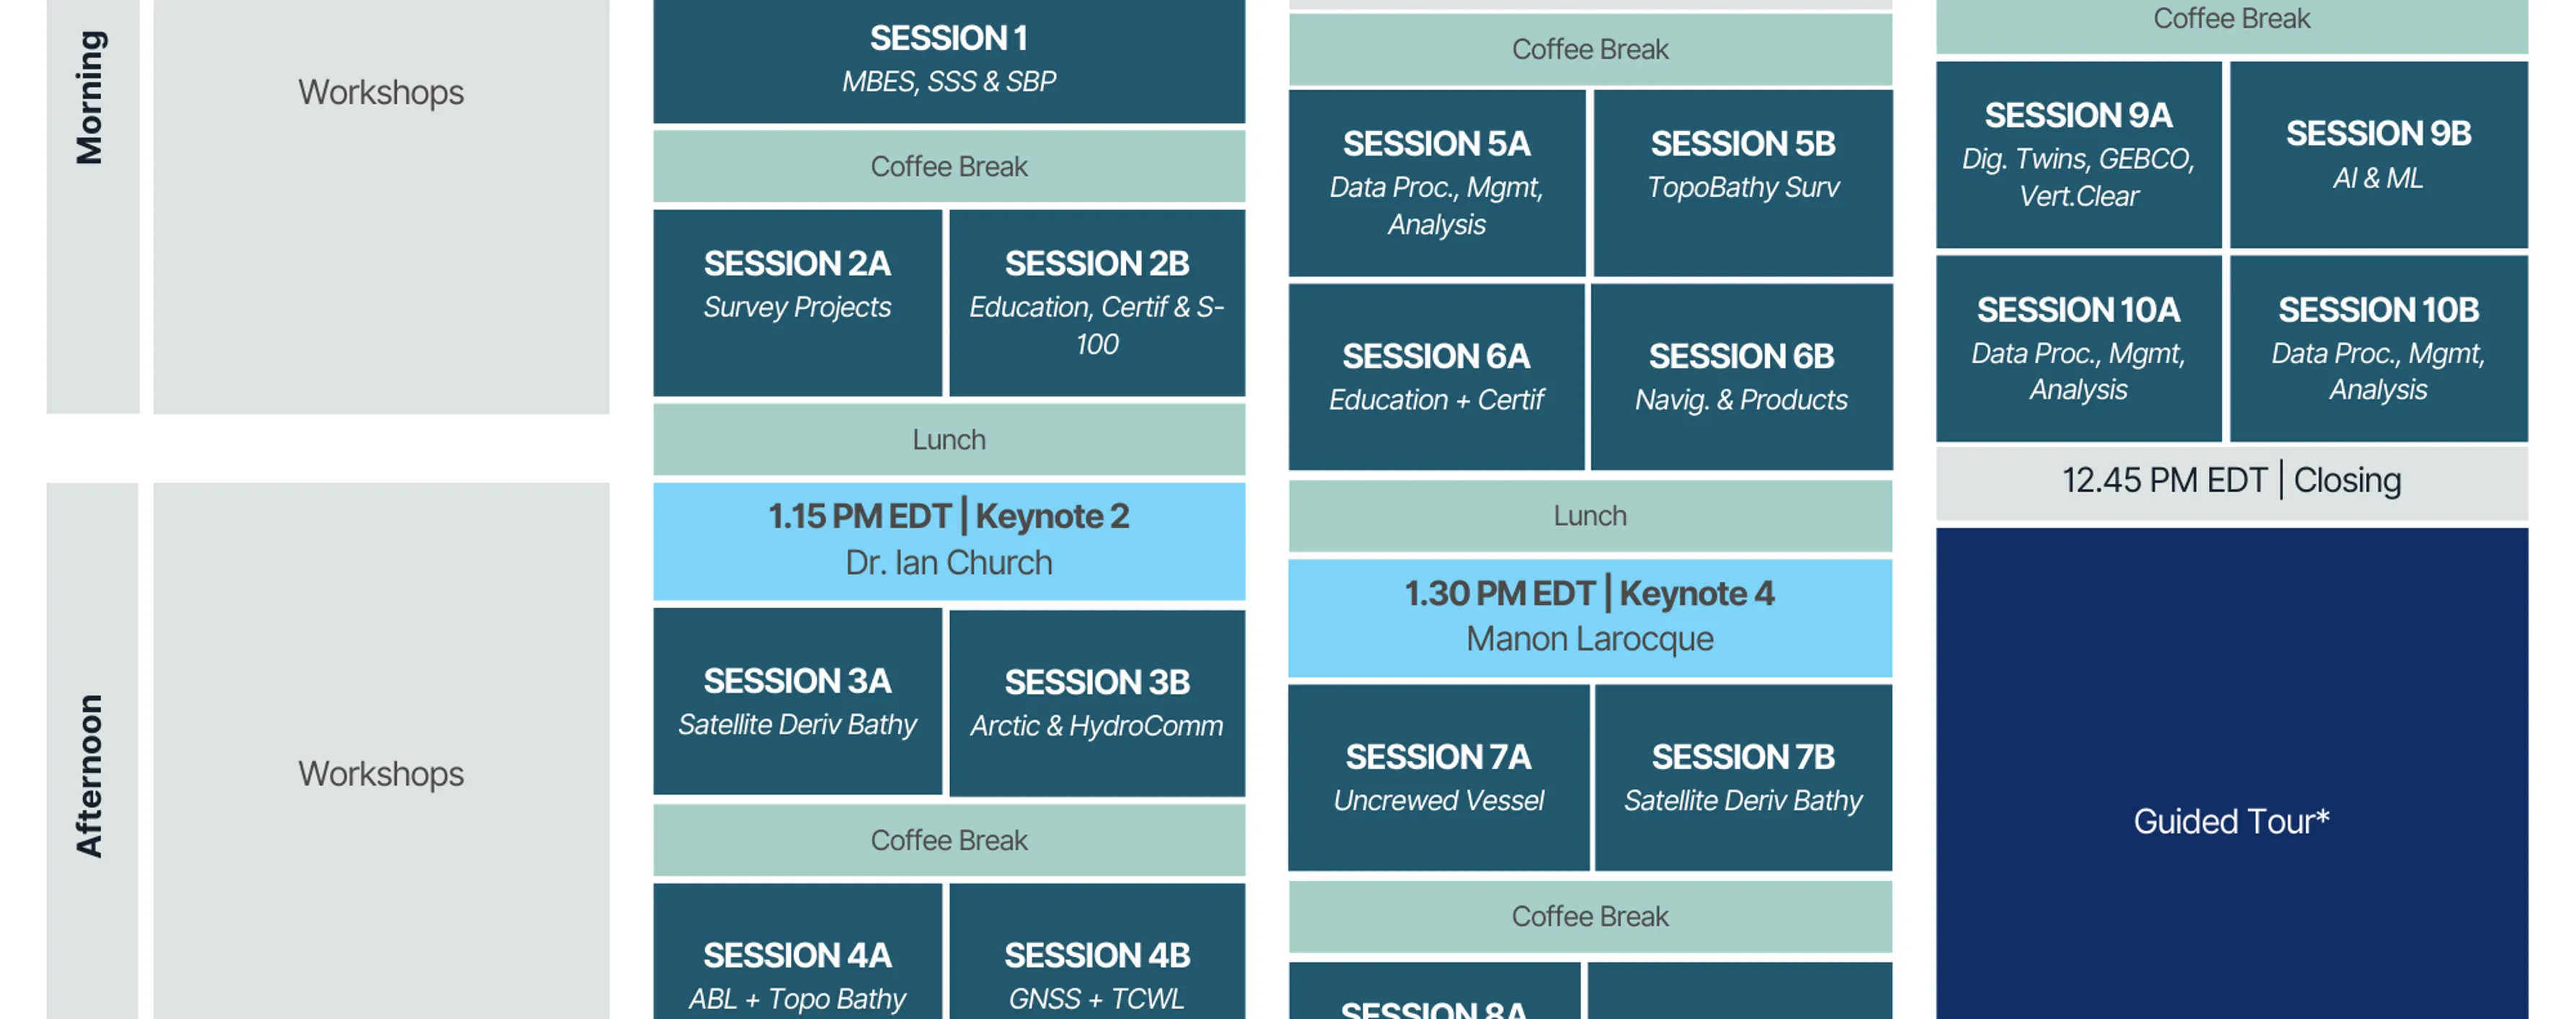Open Session 6A Education + Certif
Screen dimensions: 2576x1019
[1436, 377]
